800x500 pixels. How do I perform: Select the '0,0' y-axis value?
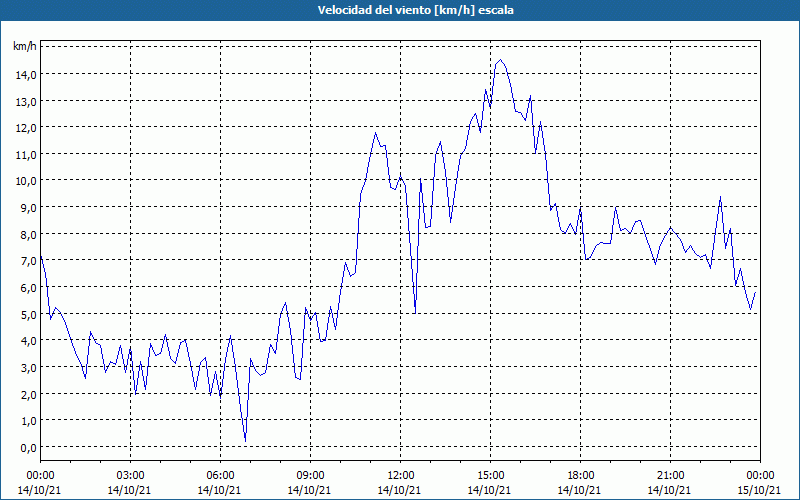point(28,447)
